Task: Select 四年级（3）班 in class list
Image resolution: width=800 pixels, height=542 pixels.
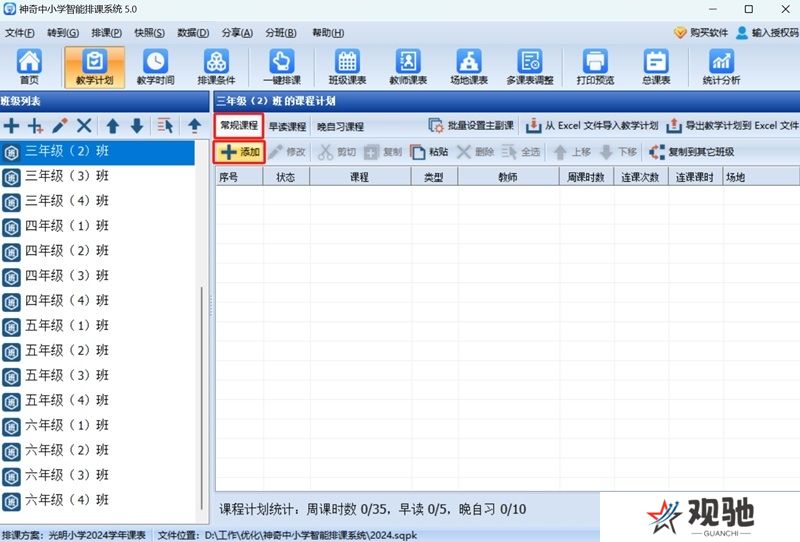Action: [x=97, y=276]
